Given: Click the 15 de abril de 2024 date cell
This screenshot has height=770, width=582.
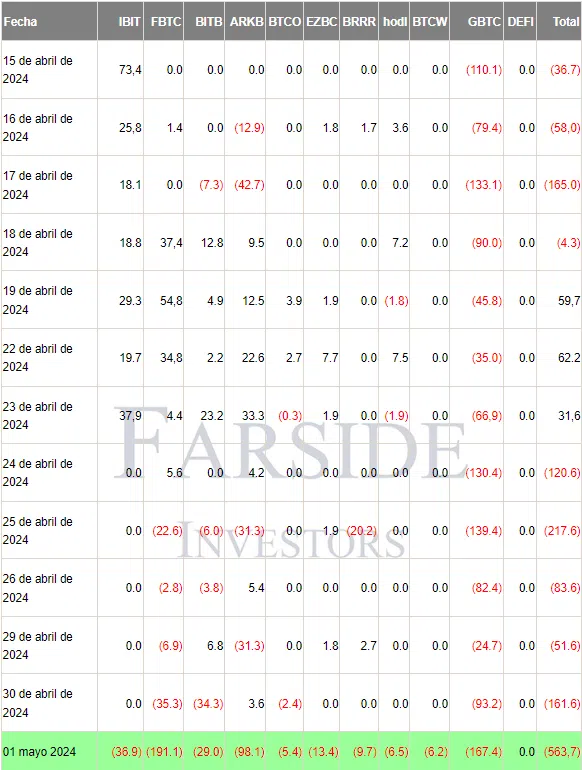Looking at the screenshot, I should tap(38, 70).
